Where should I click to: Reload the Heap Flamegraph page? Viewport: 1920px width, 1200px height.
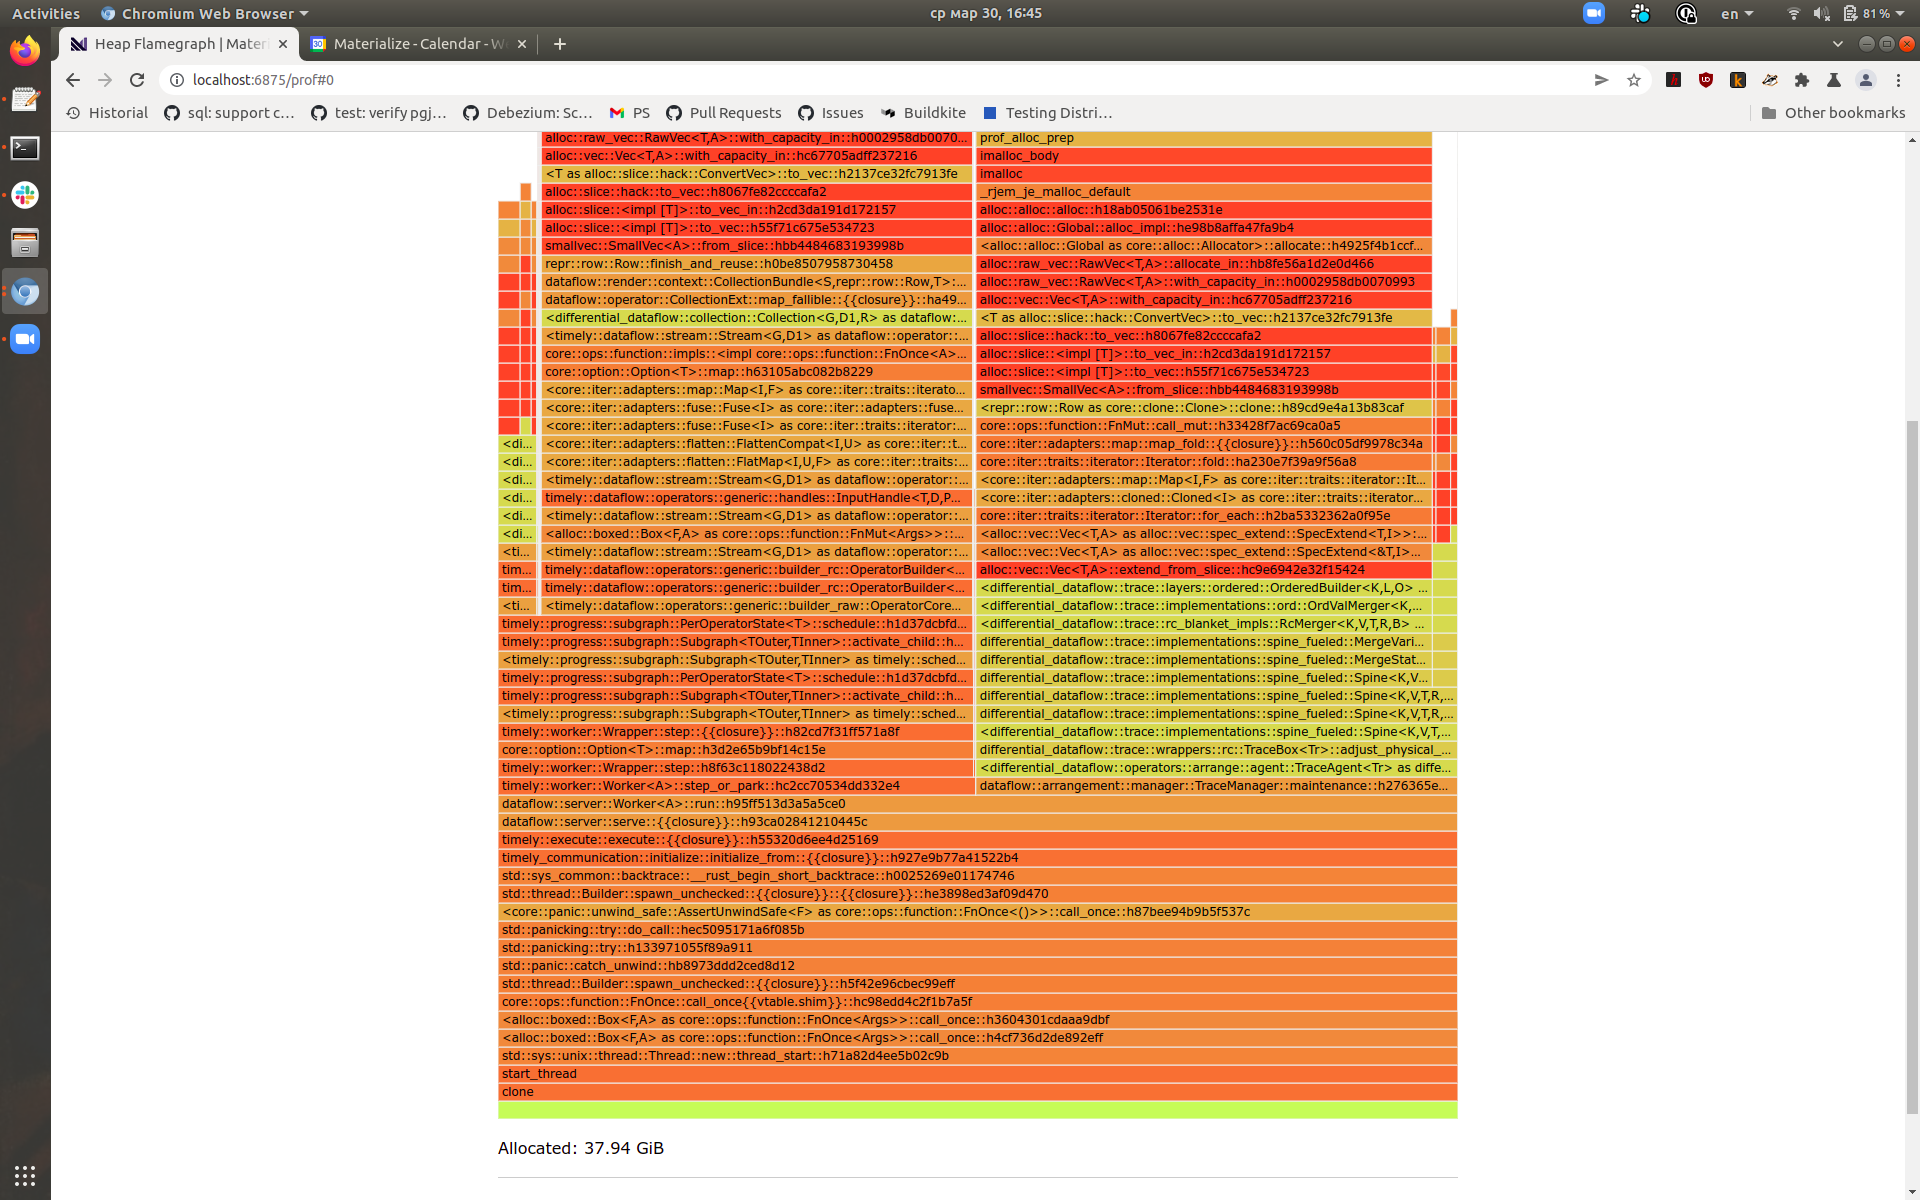tap(137, 80)
